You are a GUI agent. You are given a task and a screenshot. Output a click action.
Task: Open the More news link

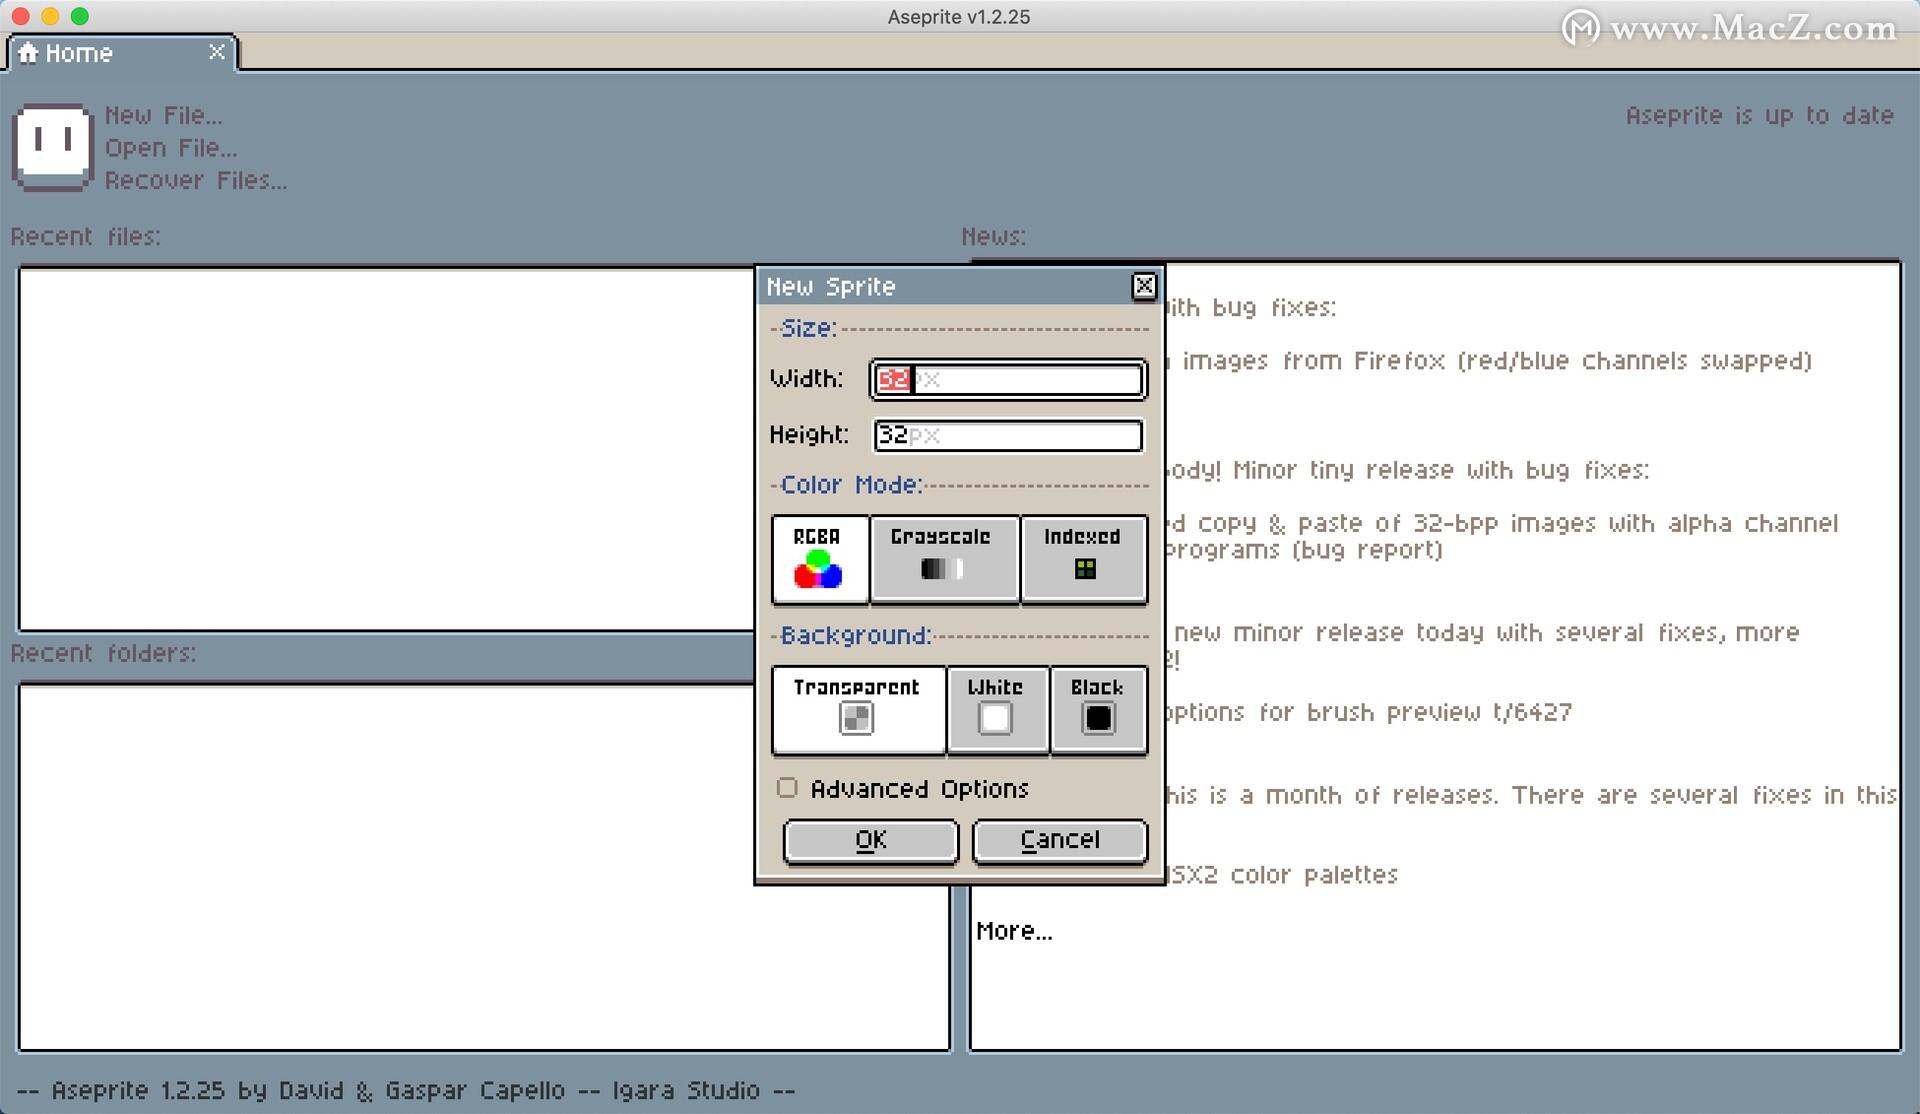click(1013, 931)
